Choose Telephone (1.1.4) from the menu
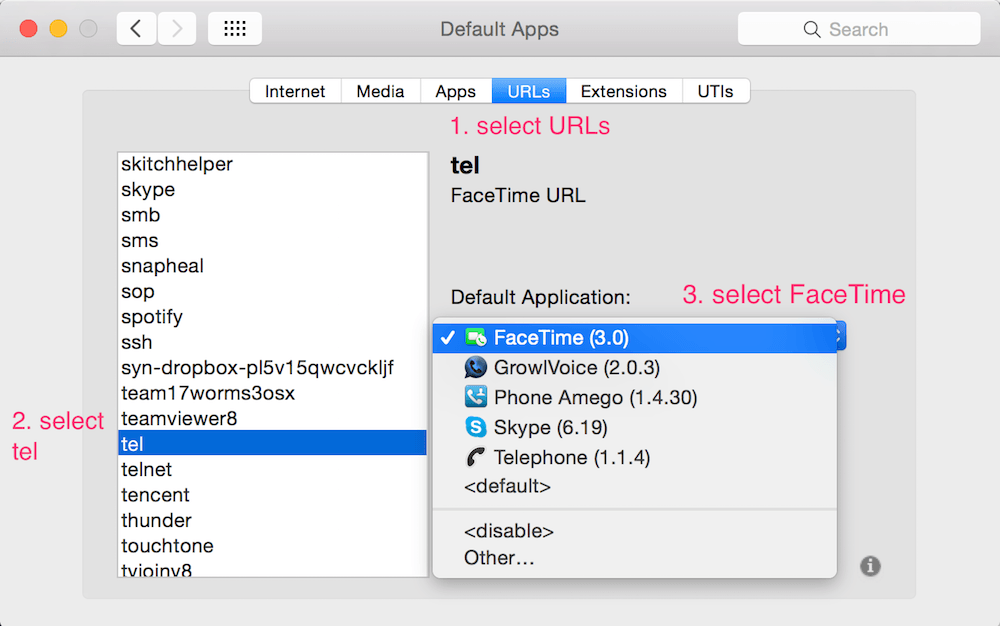The image size is (1000, 626). tap(635, 458)
